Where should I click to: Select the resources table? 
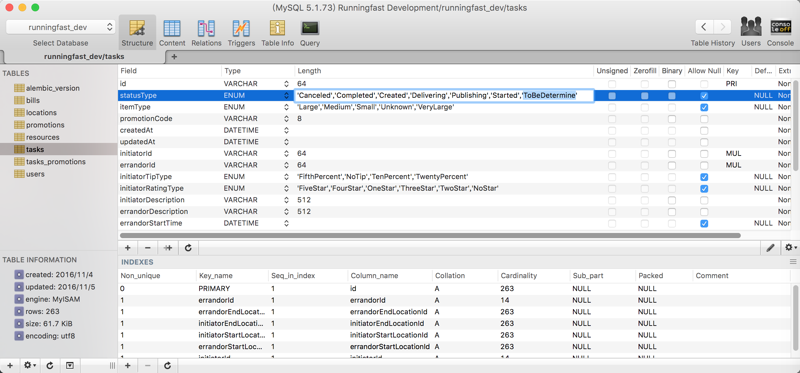[42, 137]
